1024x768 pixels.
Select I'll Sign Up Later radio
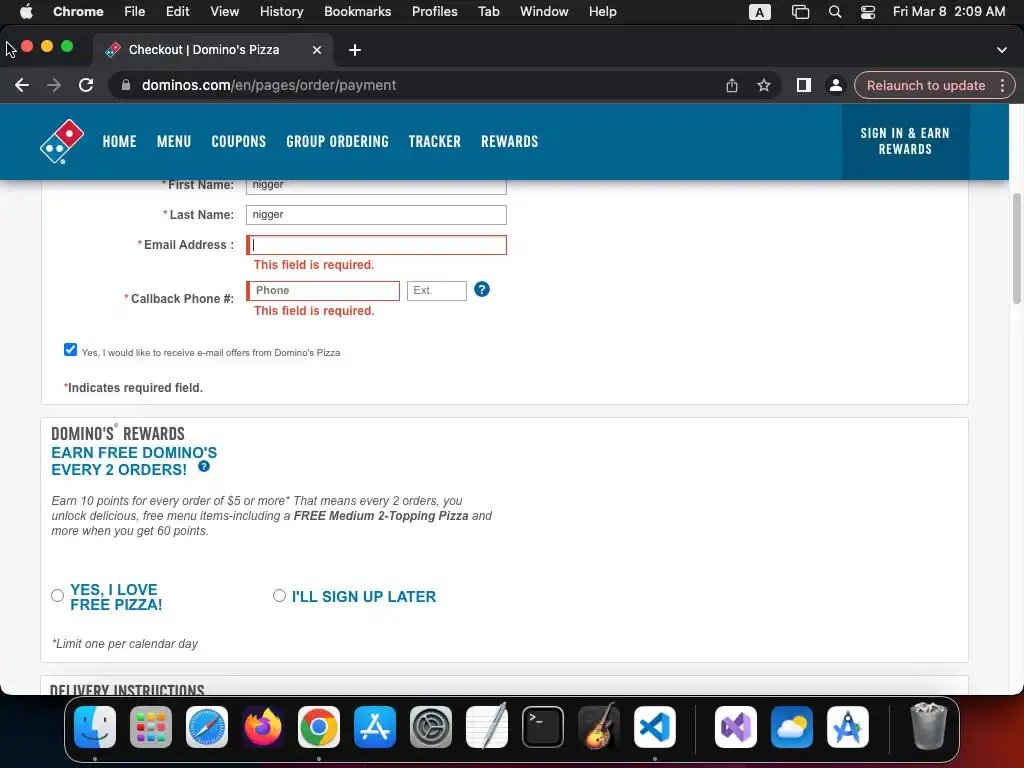point(280,596)
